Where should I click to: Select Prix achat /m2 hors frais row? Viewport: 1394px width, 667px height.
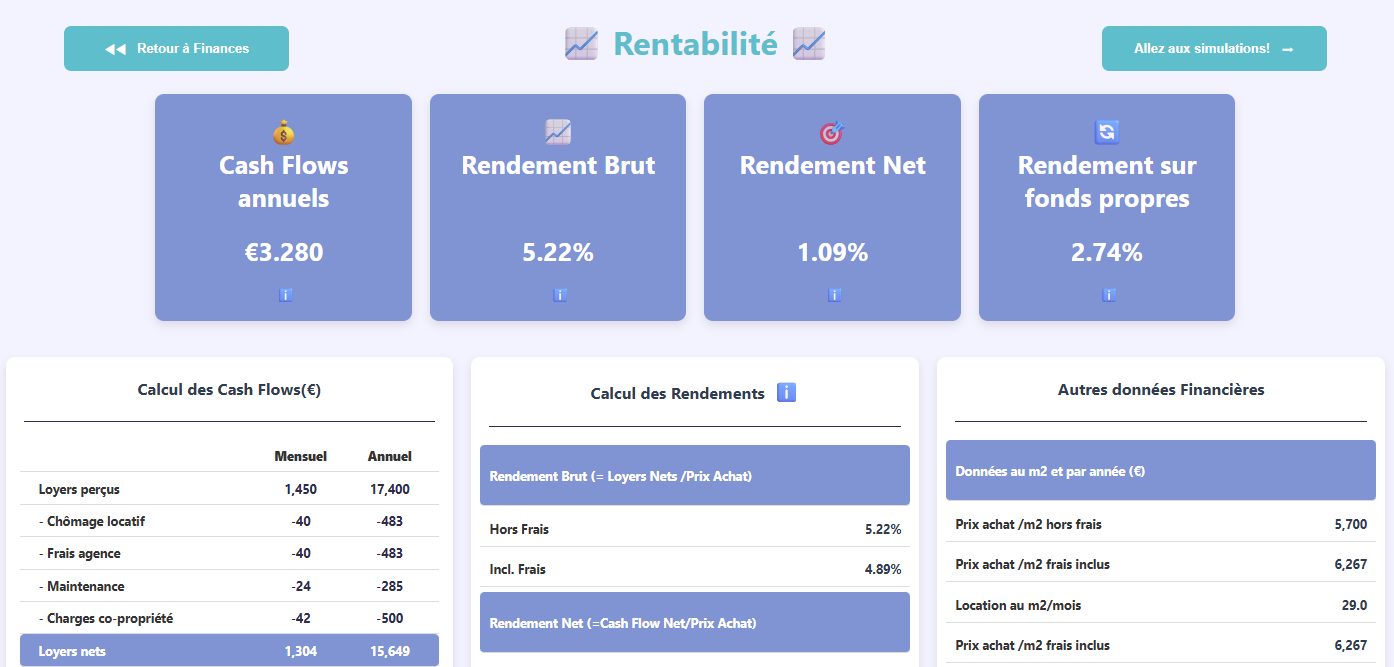coord(1161,524)
